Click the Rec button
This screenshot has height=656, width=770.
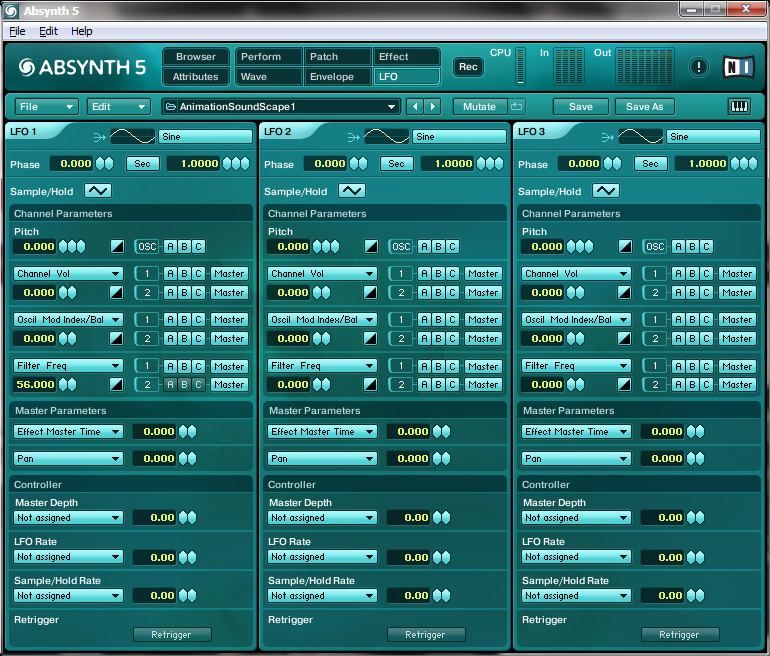tap(468, 67)
